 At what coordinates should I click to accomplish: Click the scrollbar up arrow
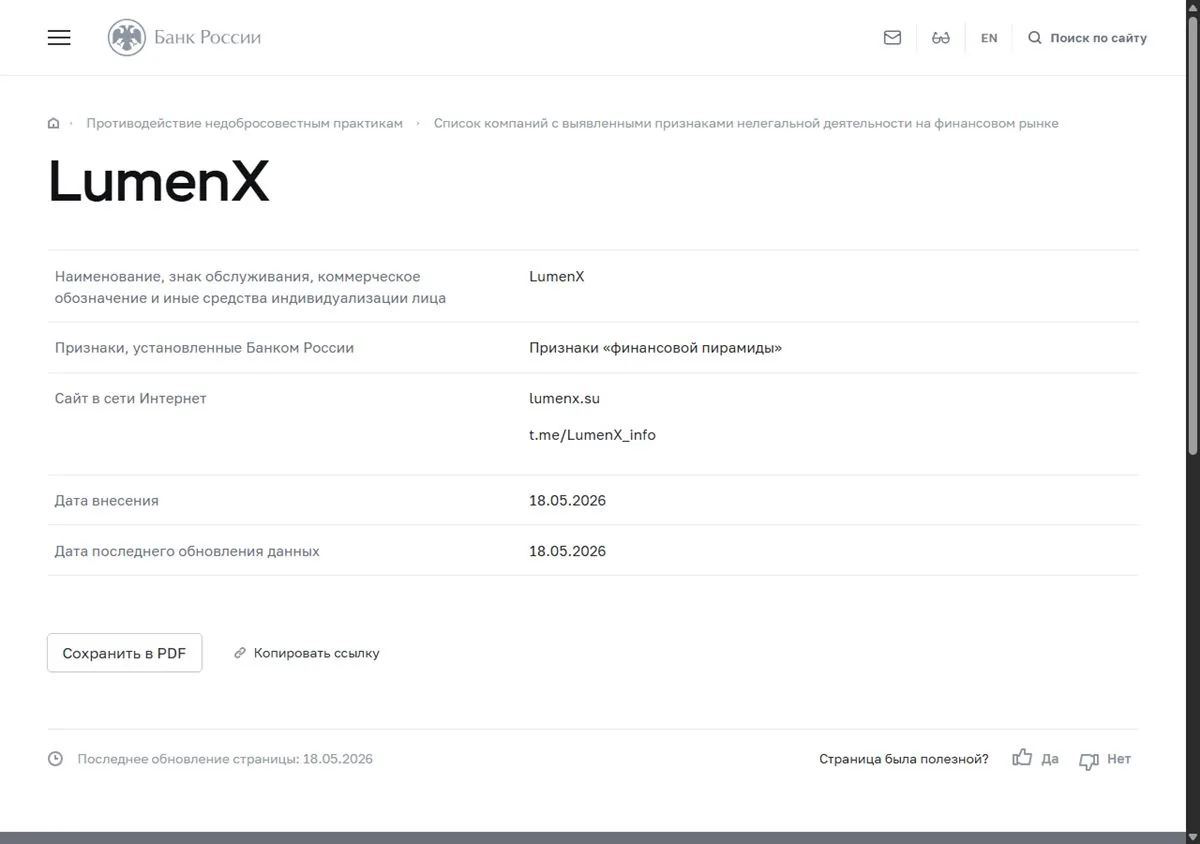pyautogui.click(x=1192, y=7)
